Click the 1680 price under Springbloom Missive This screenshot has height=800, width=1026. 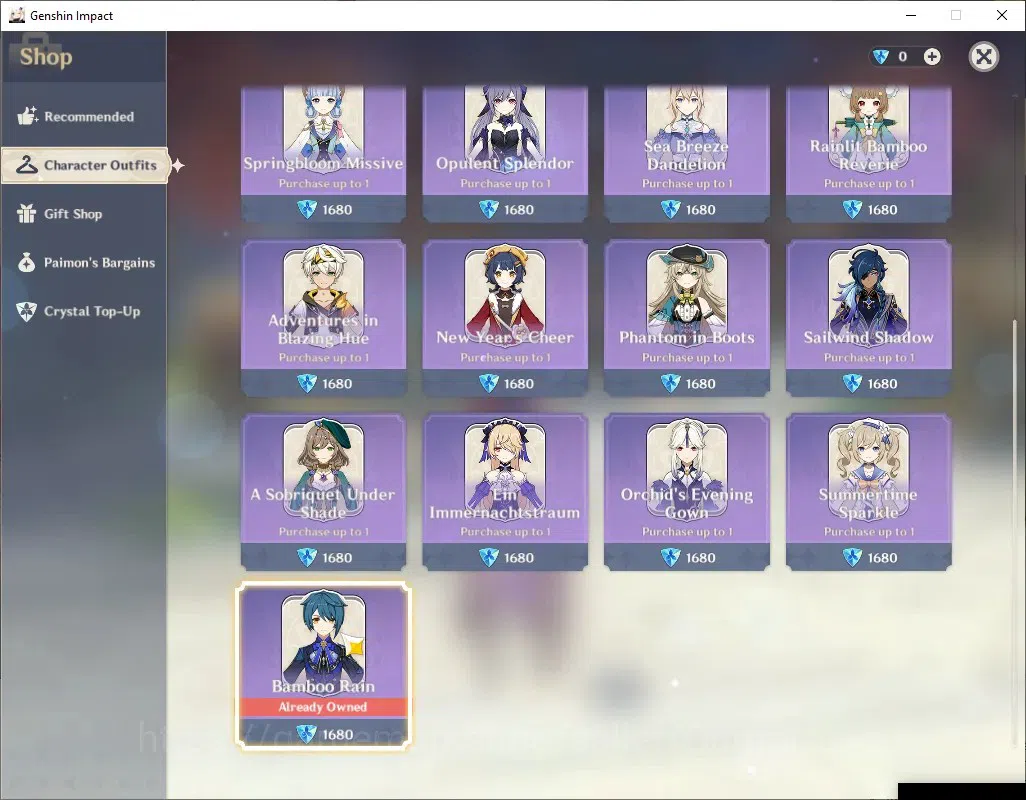337,210
